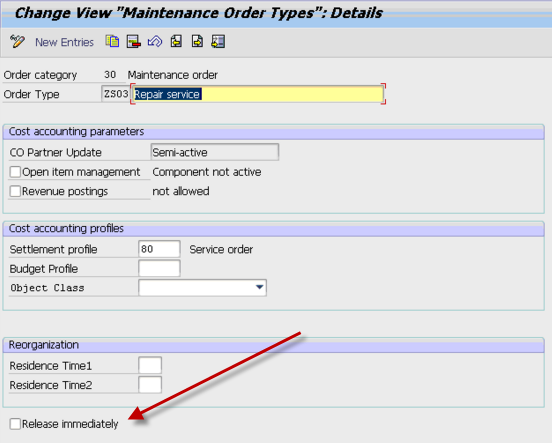Image resolution: width=552 pixels, height=443 pixels.
Task: Click the Display/Change pencil icon
Action: [x=17, y=42]
